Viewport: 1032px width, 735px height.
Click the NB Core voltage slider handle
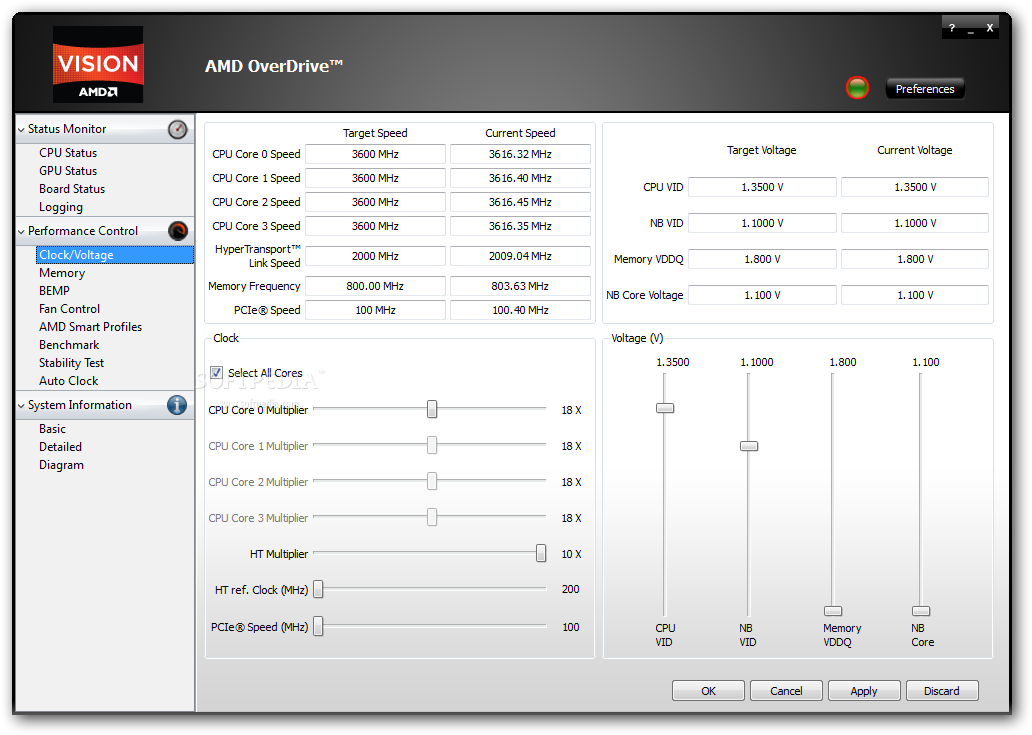pyautogui.click(x=921, y=611)
